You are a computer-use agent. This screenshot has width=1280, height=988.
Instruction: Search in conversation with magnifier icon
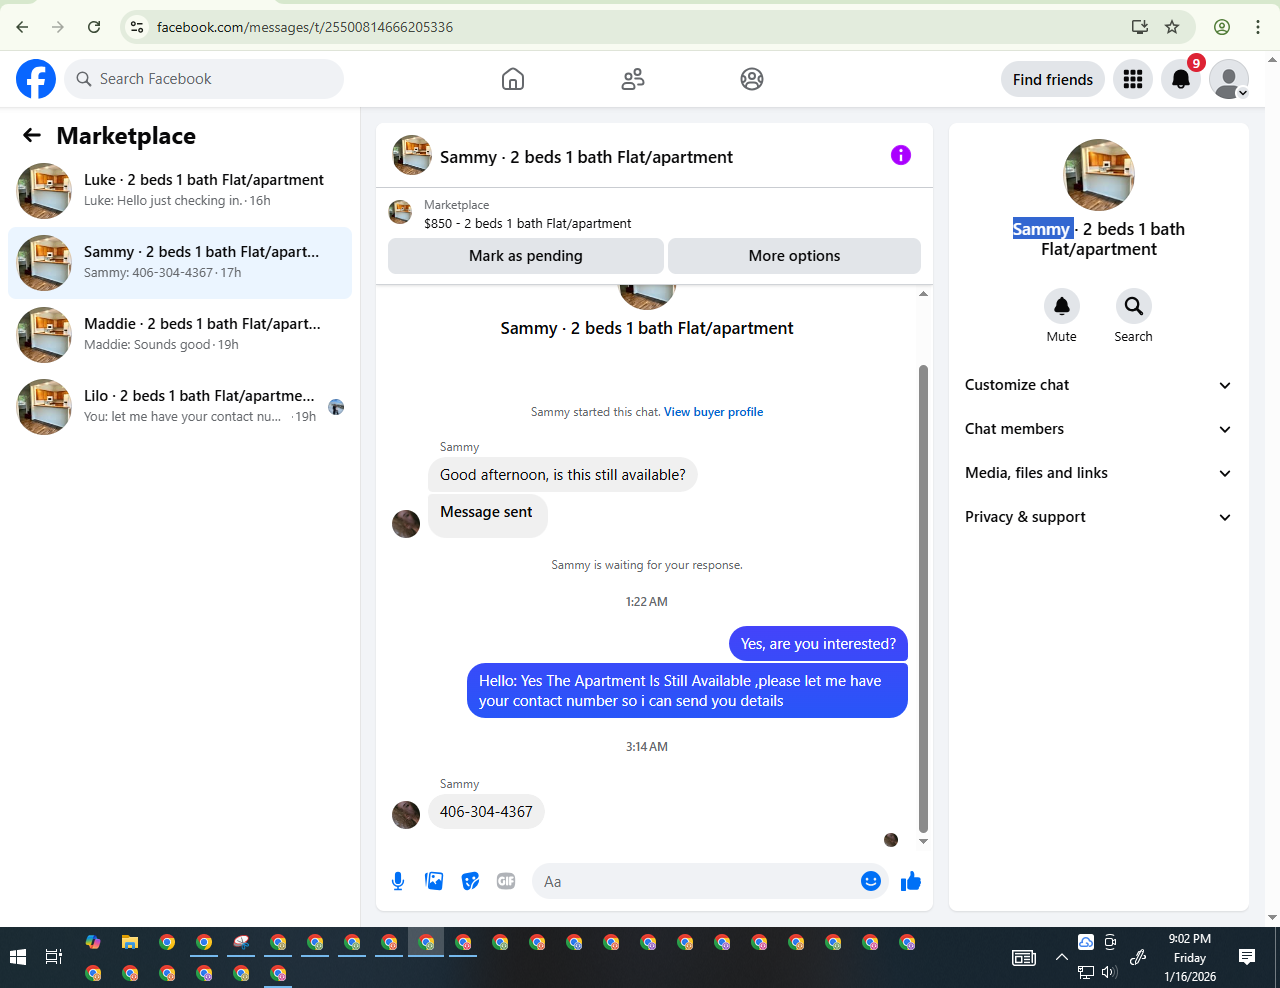point(1133,306)
